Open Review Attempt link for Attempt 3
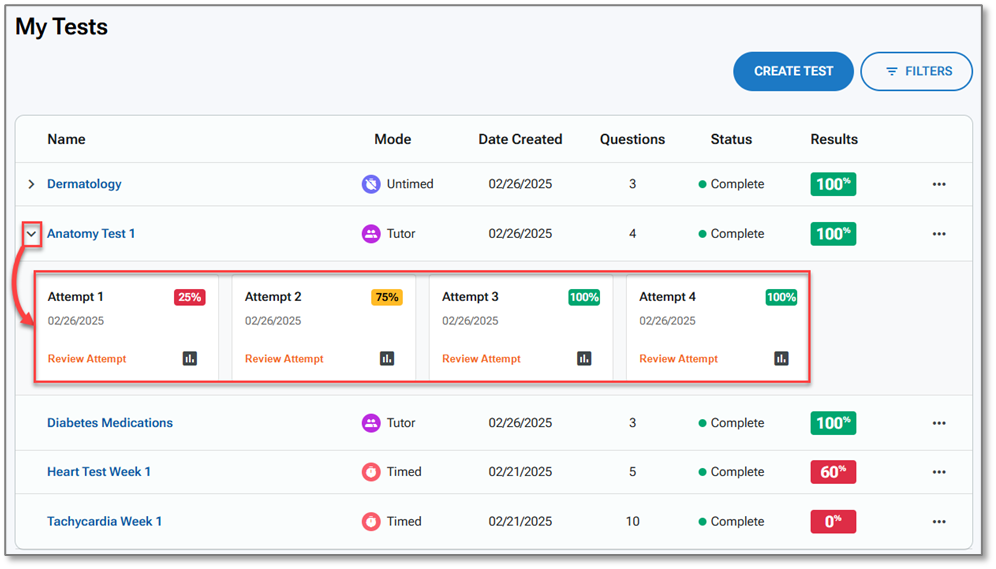 [481, 359]
